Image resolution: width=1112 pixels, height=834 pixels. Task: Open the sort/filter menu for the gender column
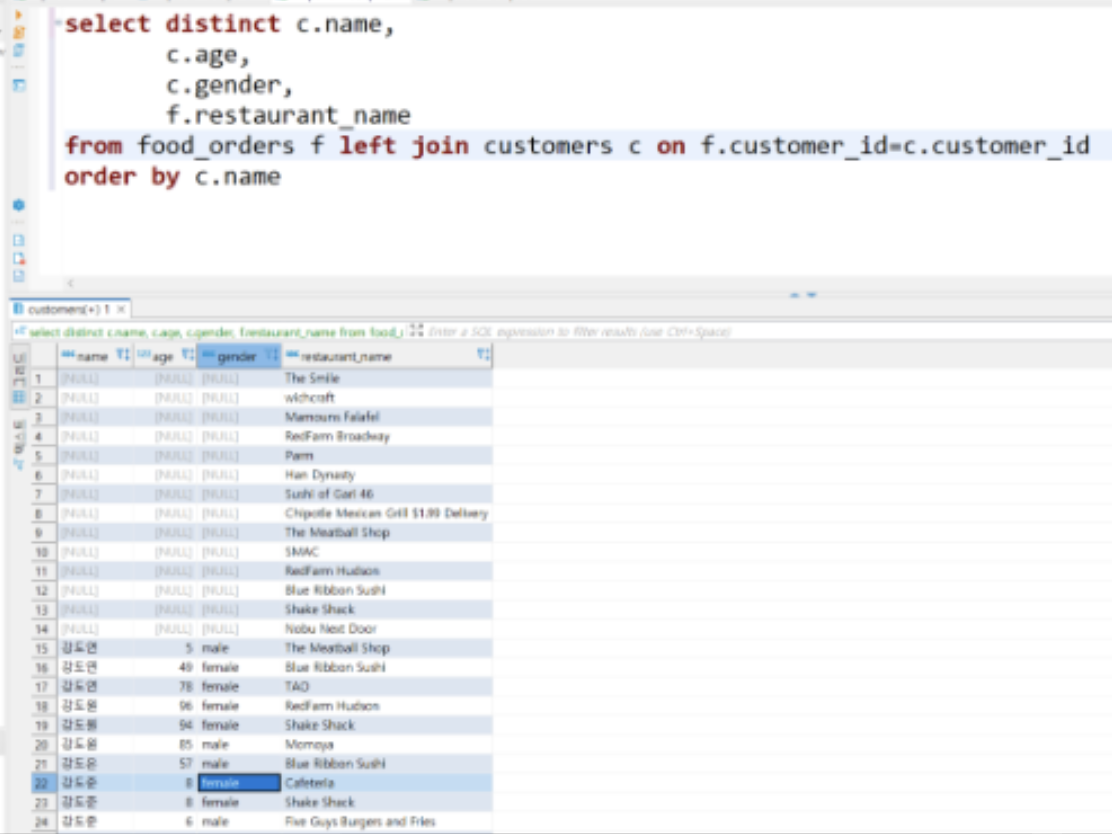[x=272, y=355]
